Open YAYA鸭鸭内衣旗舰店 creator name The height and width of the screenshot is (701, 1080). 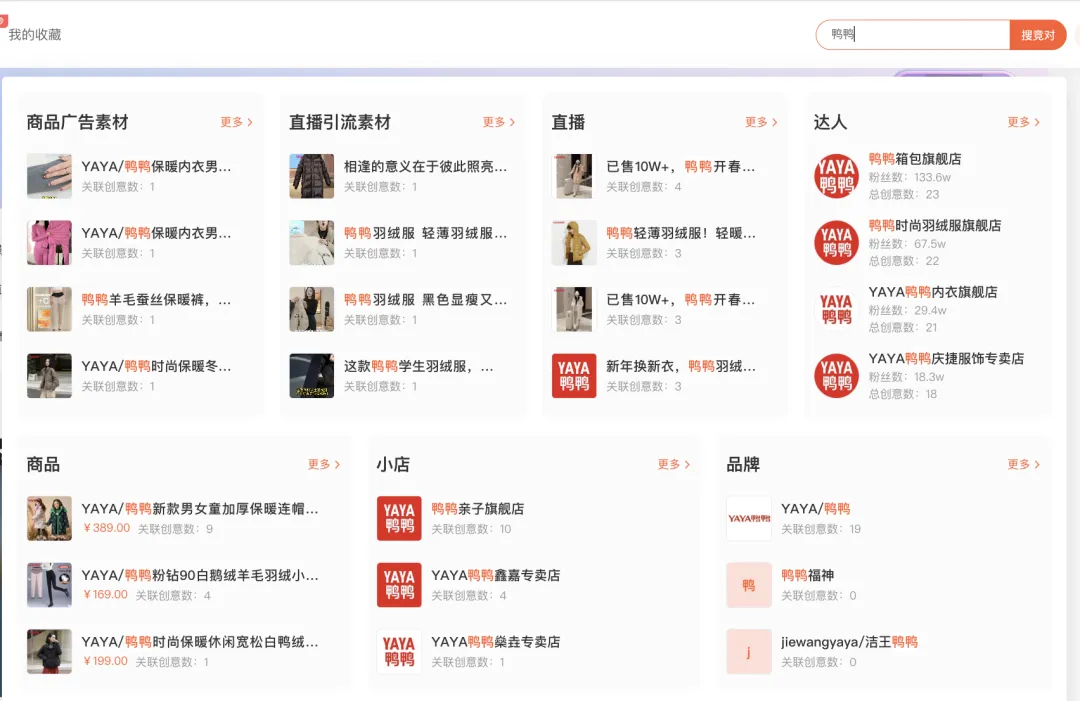[x=933, y=292]
